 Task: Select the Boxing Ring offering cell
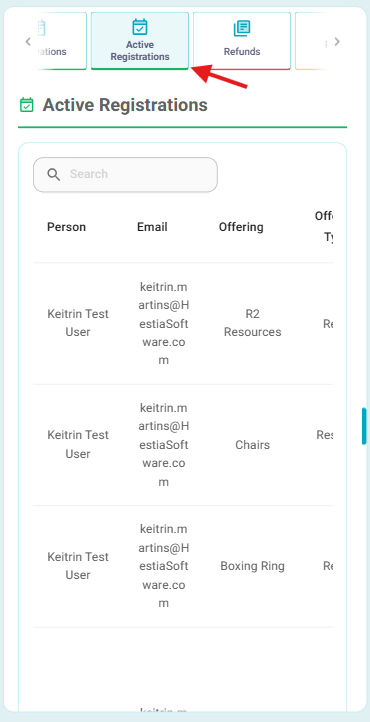(253, 566)
